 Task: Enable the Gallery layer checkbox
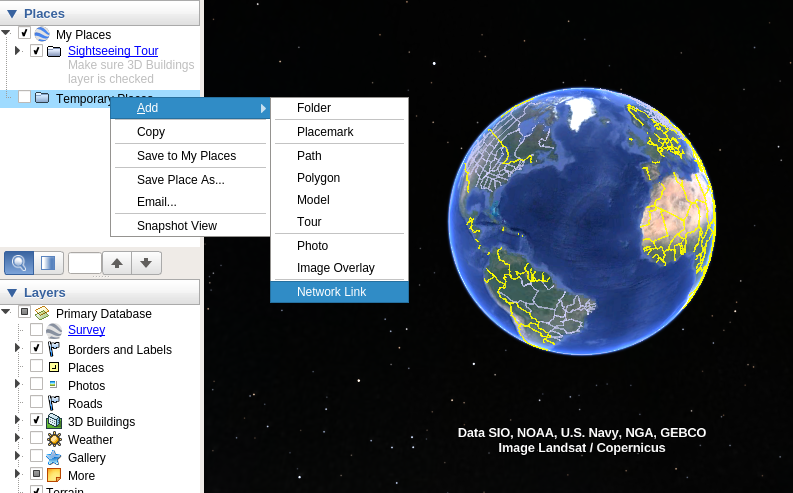pos(36,456)
